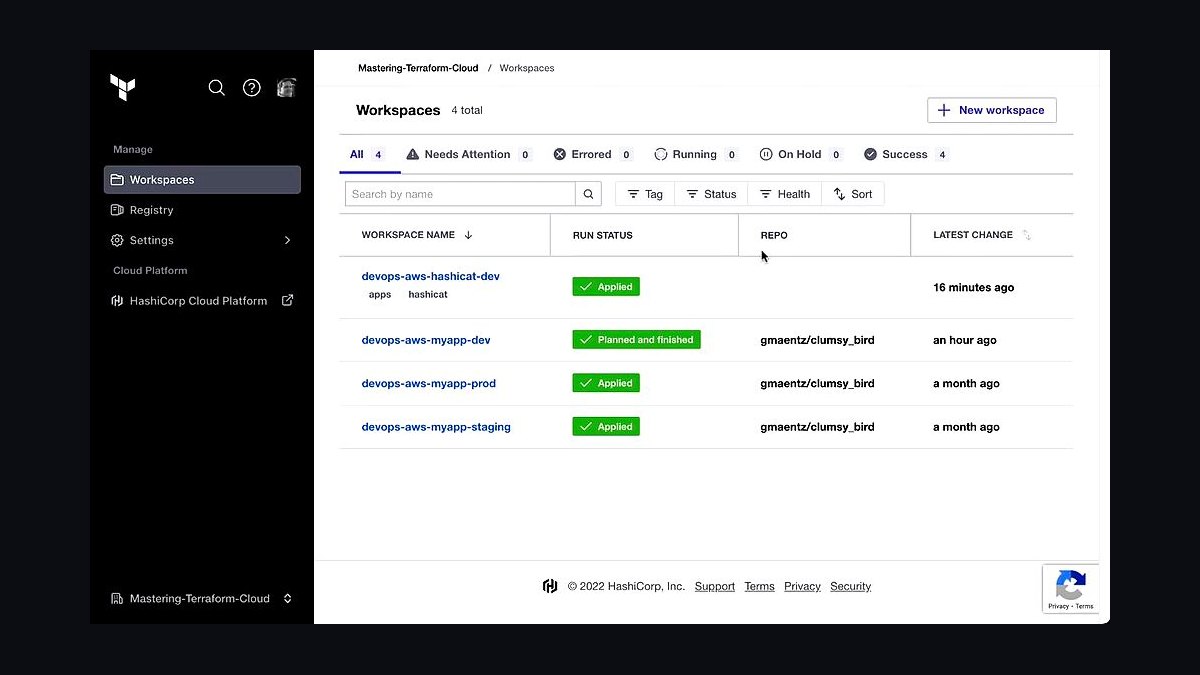Select the Running tab
This screenshot has width=1200, height=675.
pyautogui.click(x=696, y=155)
